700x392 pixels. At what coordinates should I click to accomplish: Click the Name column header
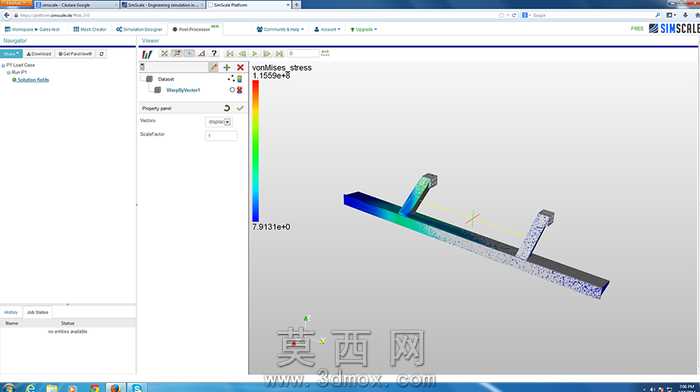coord(12,323)
